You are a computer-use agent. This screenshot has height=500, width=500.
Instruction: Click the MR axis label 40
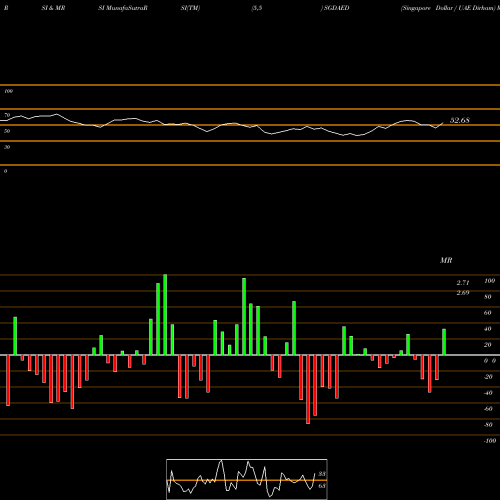coord(488,329)
